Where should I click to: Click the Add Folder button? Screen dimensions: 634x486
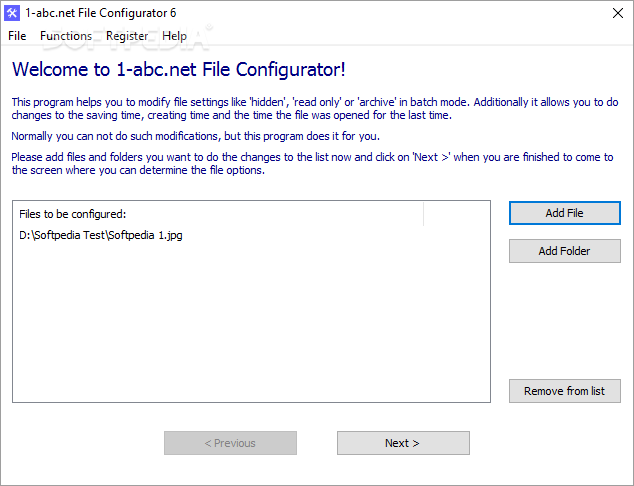(564, 251)
